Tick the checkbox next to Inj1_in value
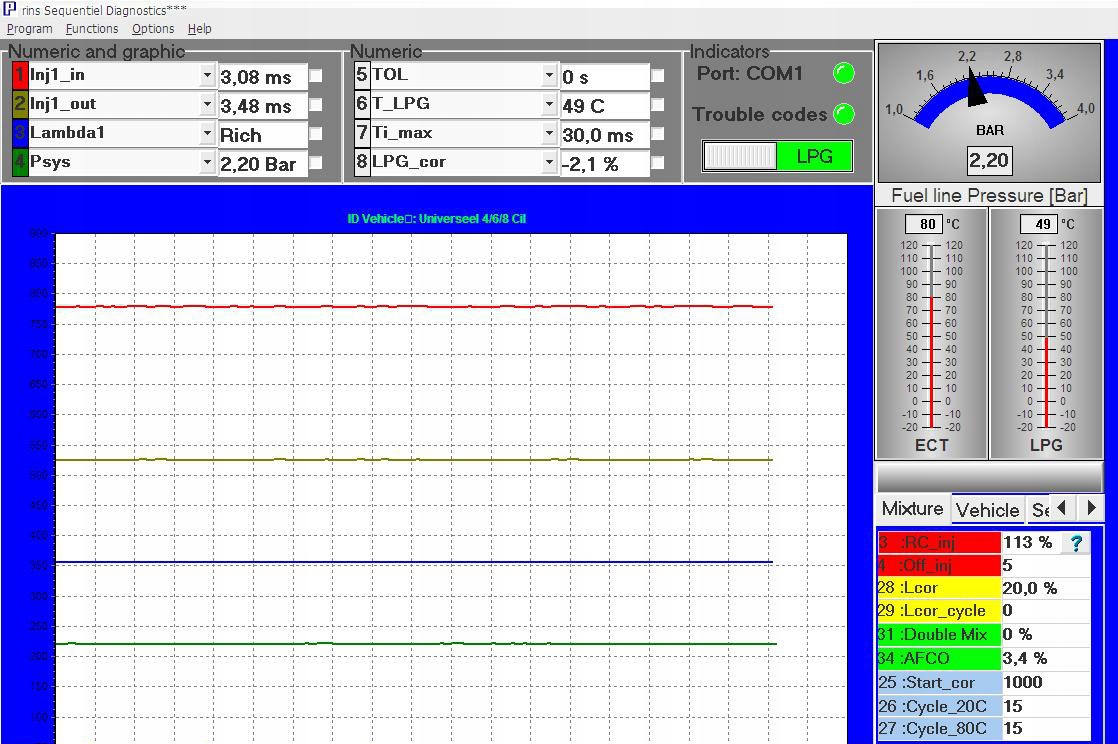The width and height of the screenshot is (1118, 744). click(316, 76)
